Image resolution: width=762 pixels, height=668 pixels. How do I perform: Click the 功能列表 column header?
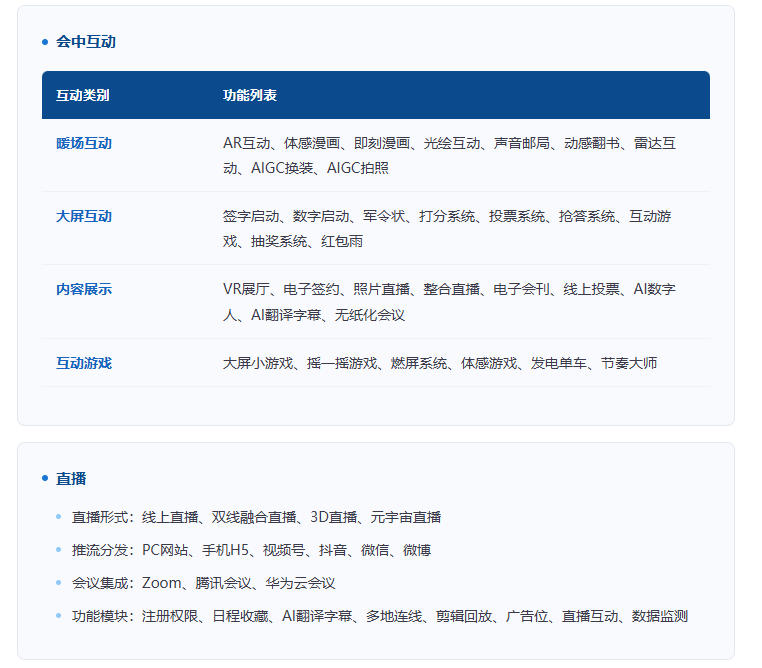coord(250,95)
